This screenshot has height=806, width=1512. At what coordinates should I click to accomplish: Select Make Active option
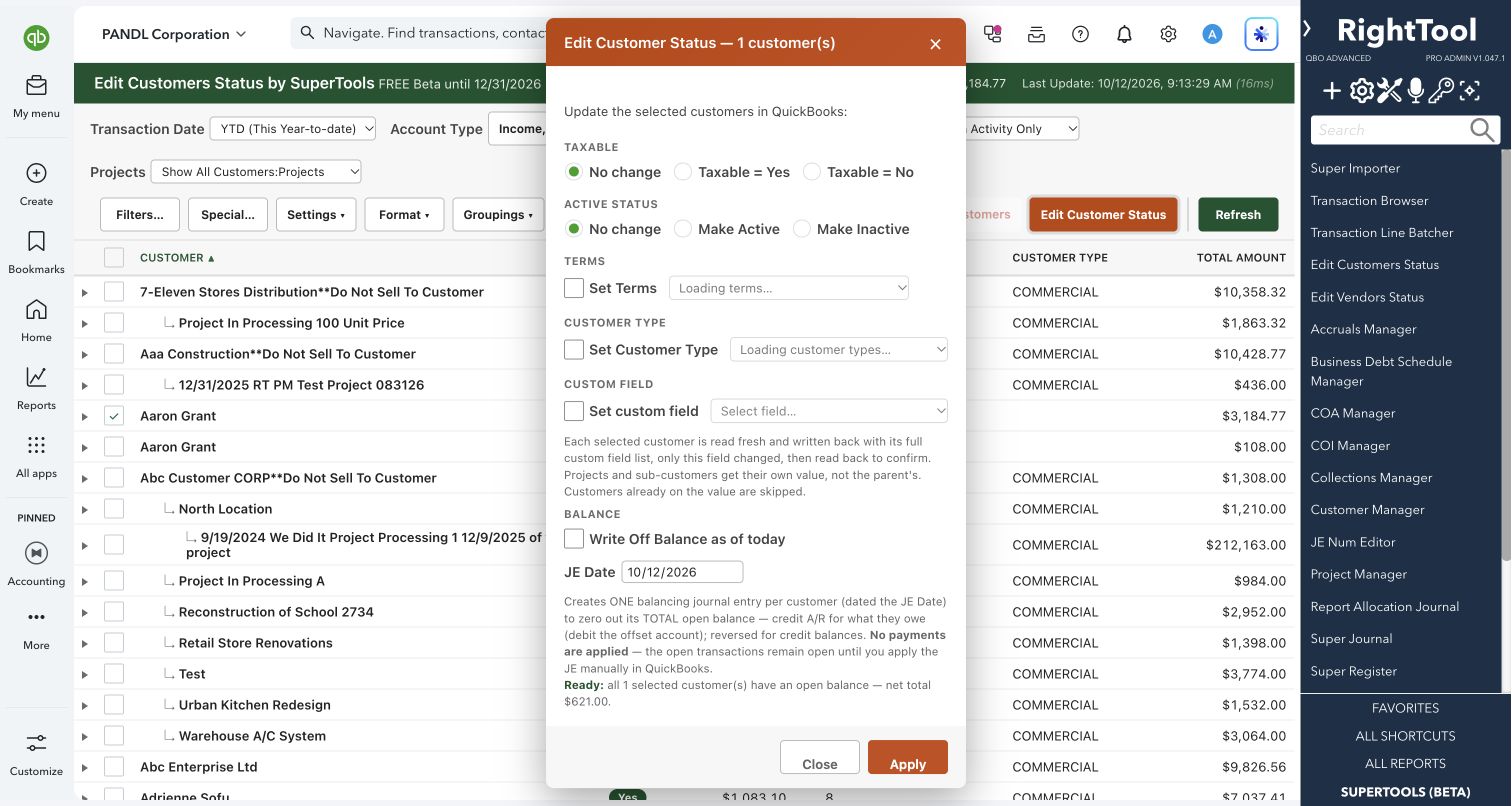(x=683, y=229)
